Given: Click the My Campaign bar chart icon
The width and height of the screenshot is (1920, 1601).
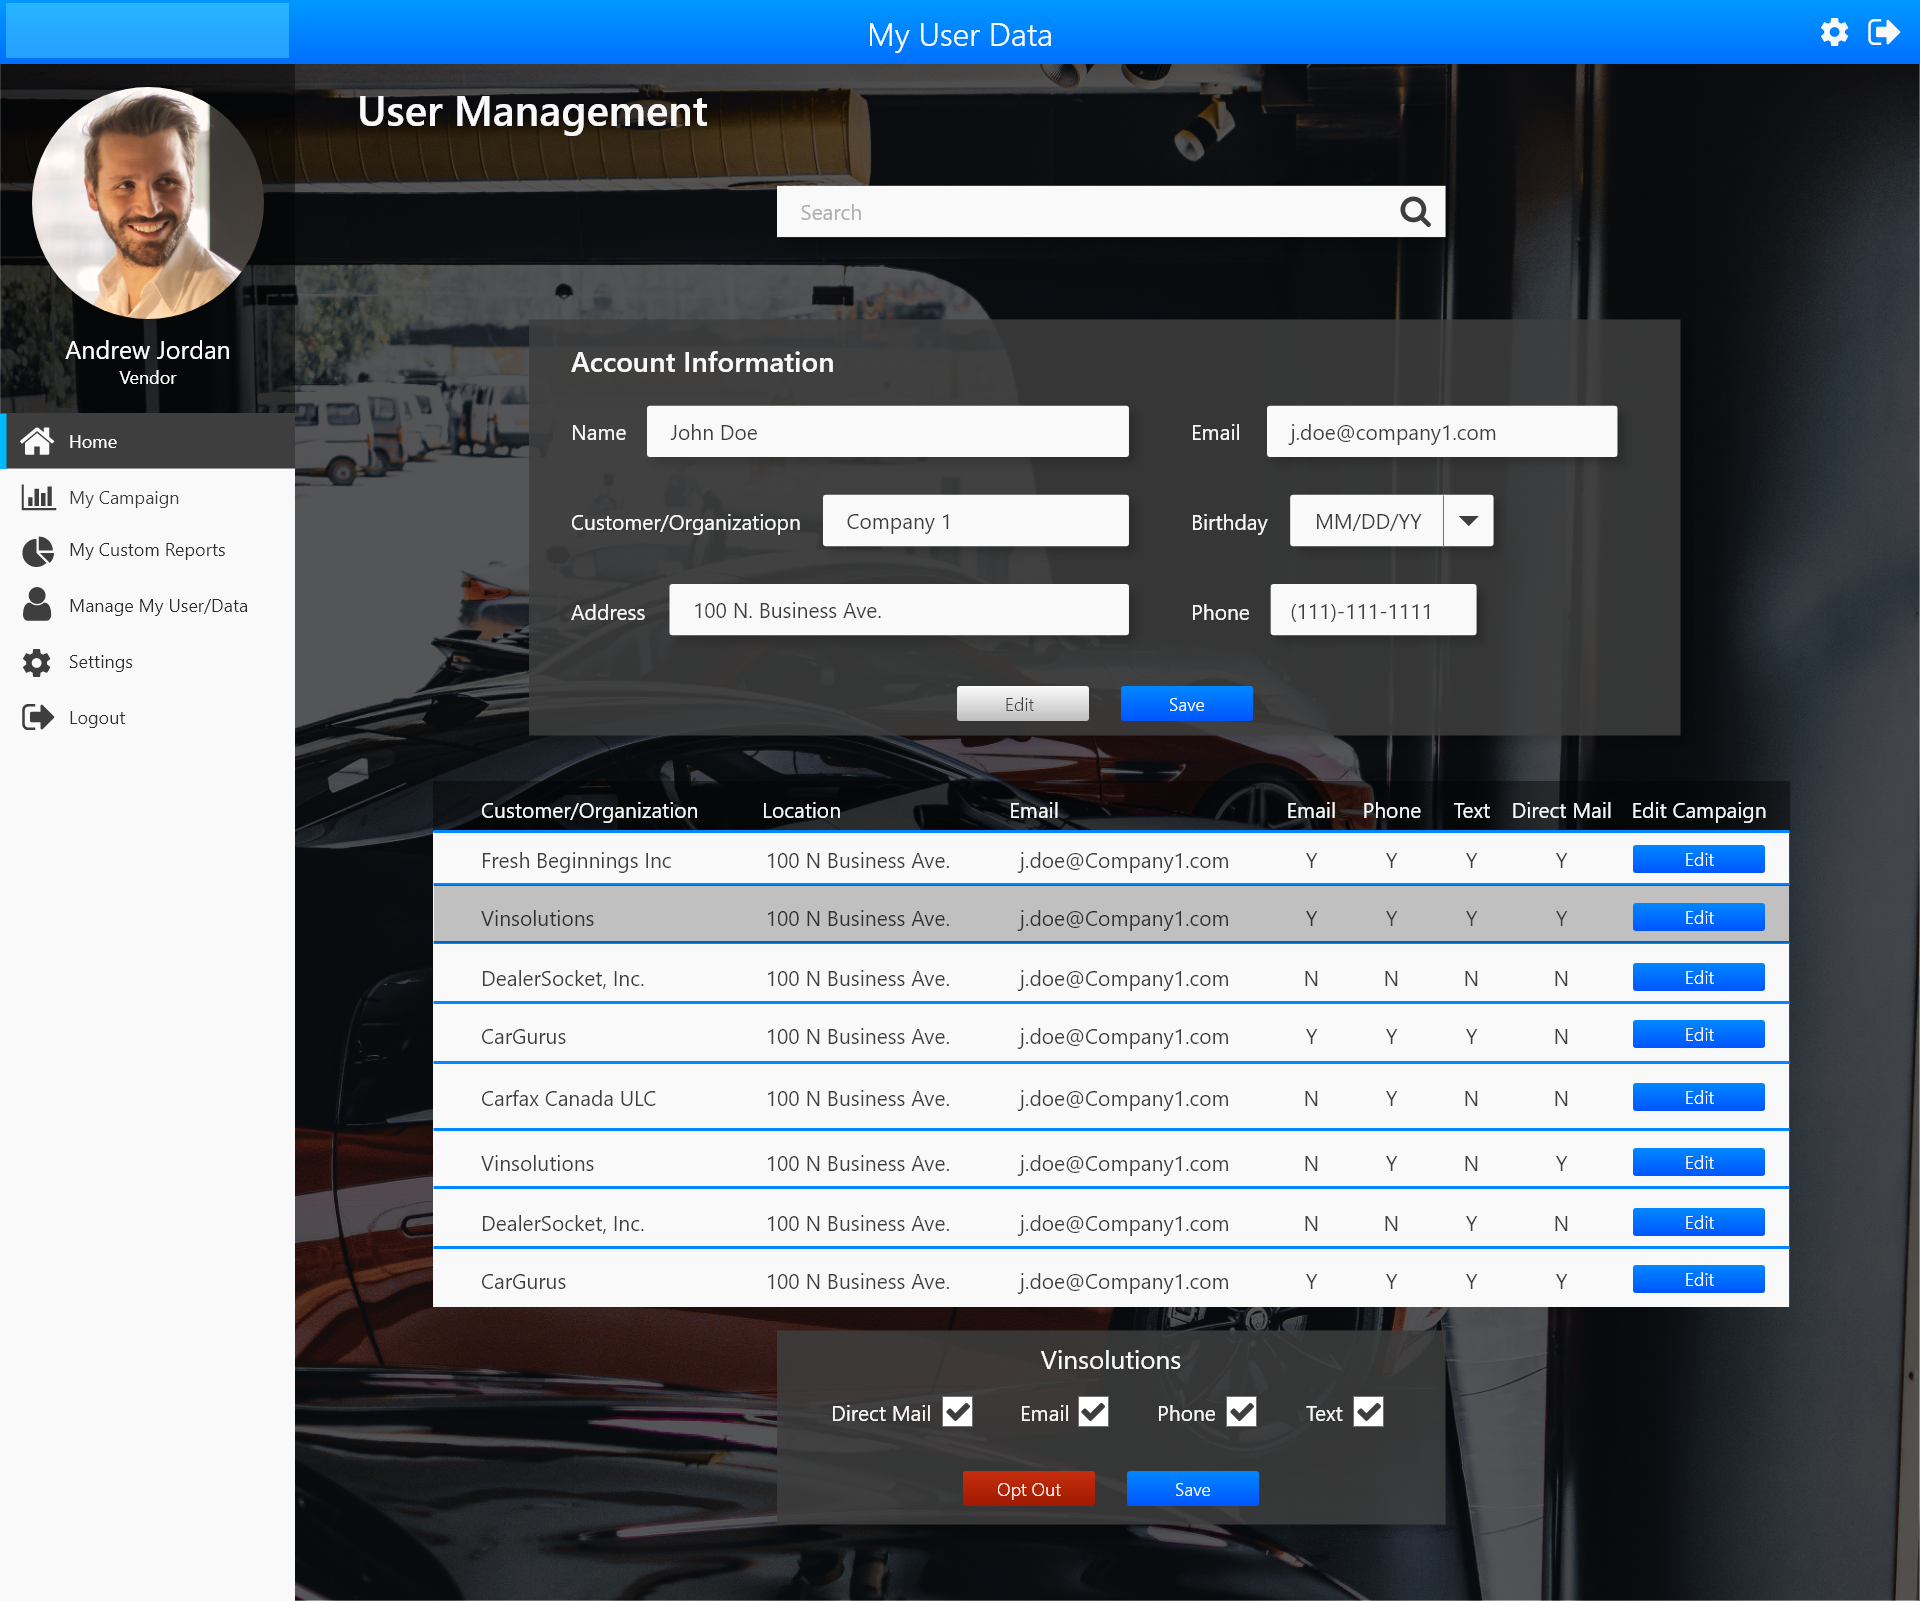Looking at the screenshot, I should point(38,497).
